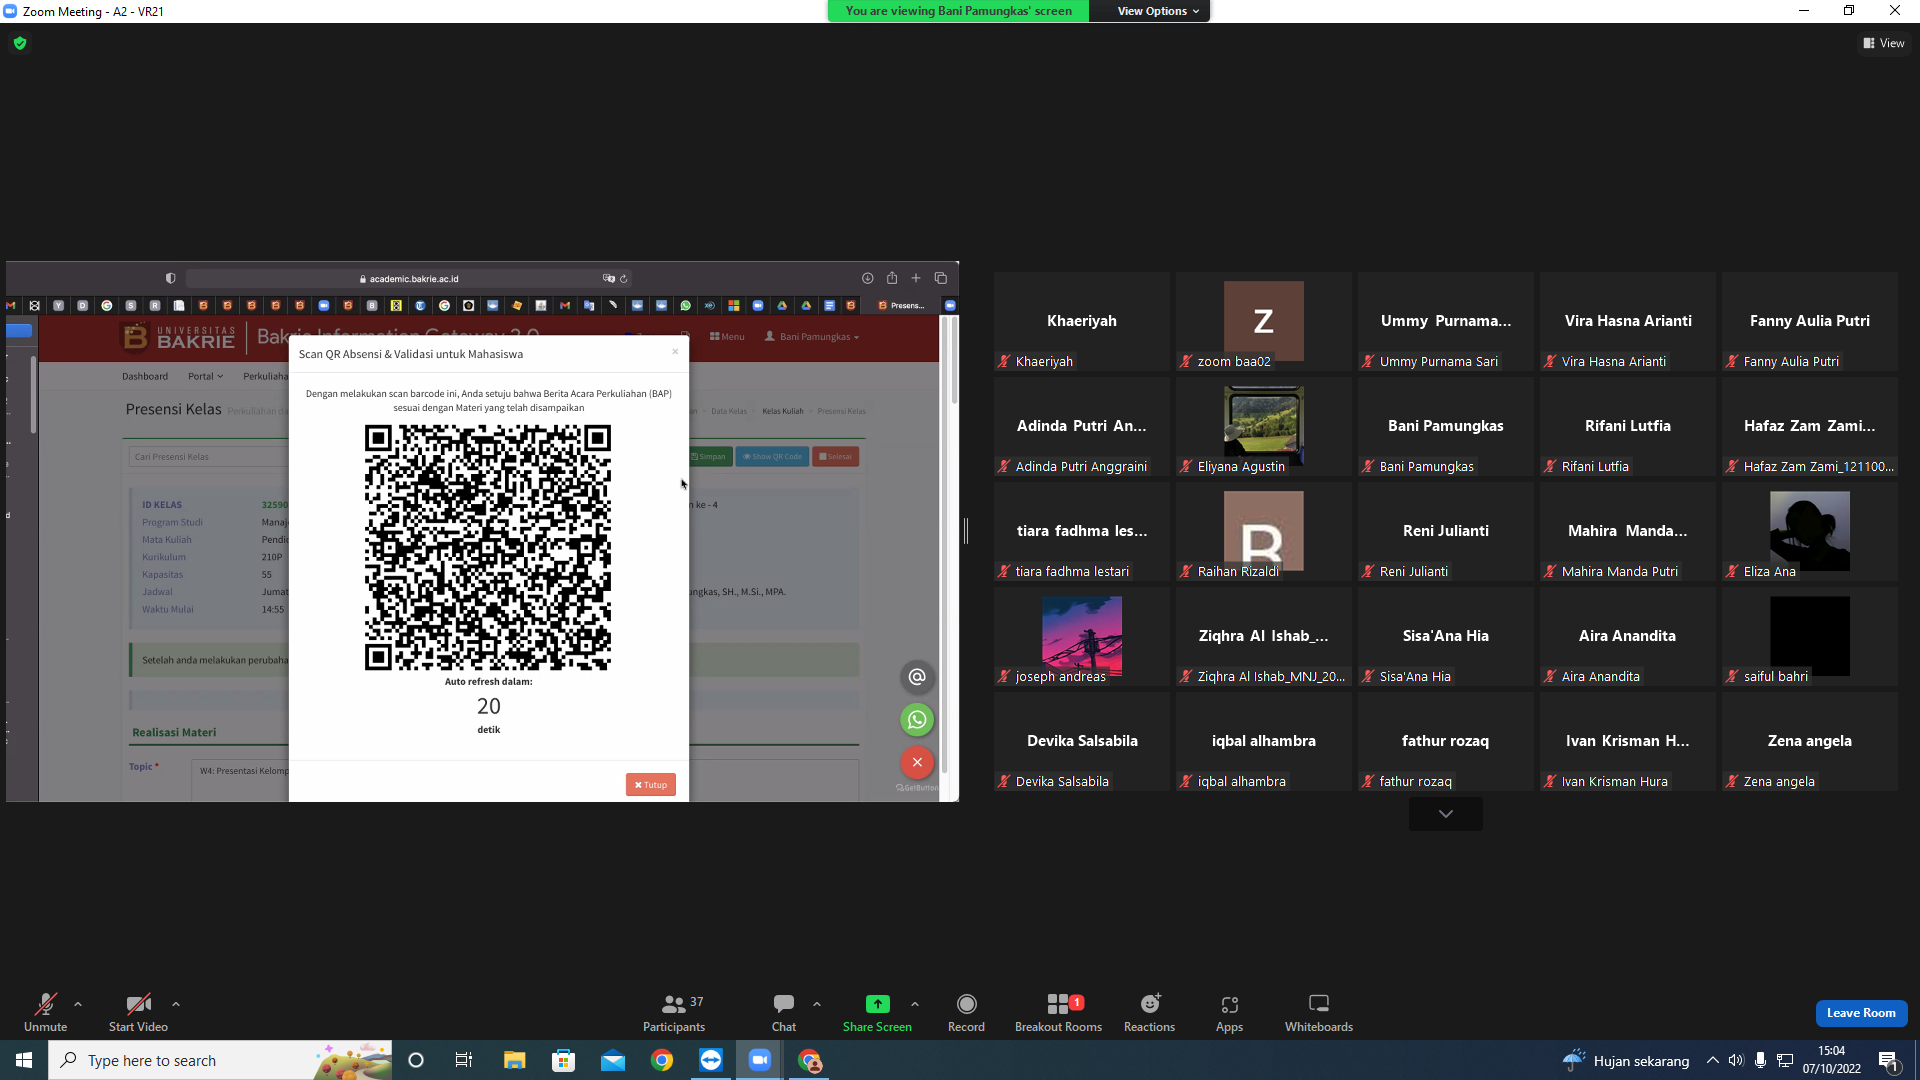Open the Menu item in Bakrie header

(727, 337)
